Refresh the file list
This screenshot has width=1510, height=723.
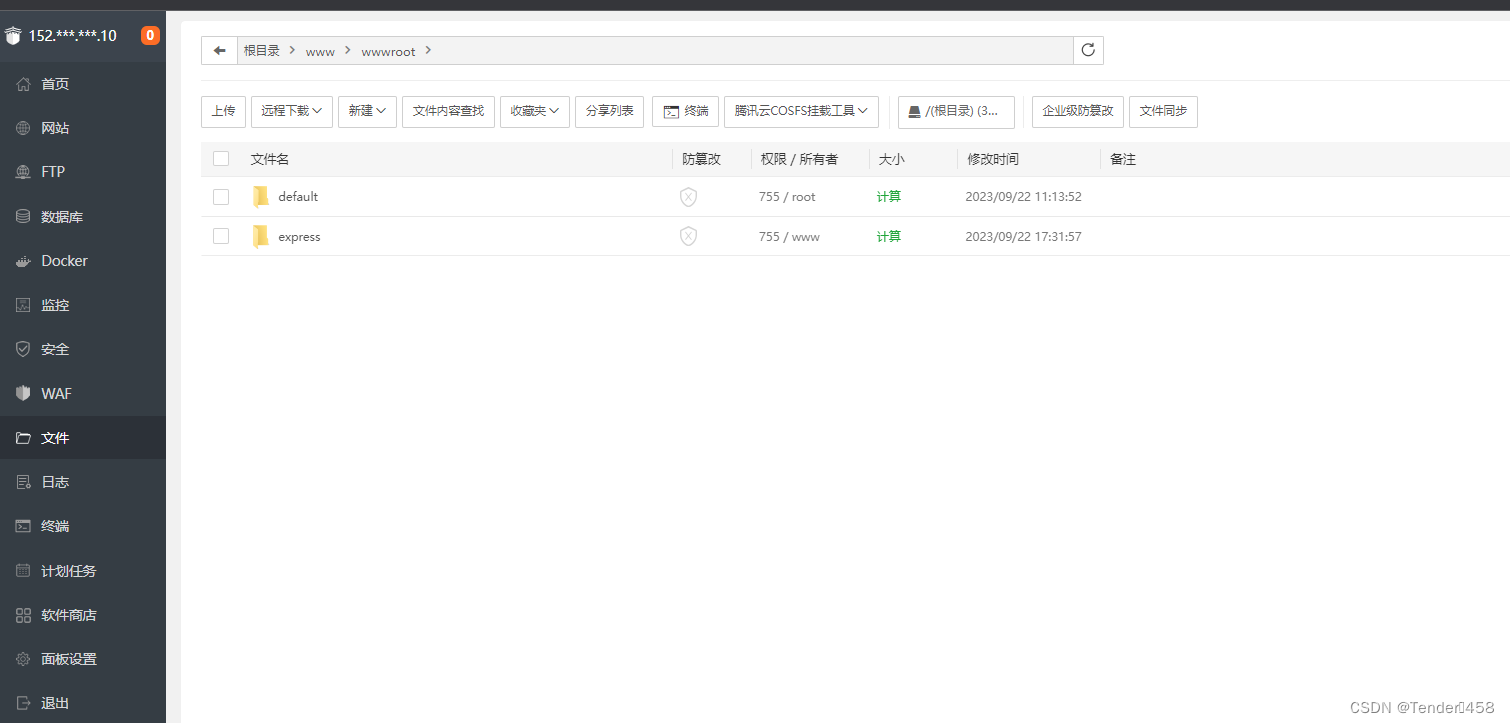[x=1088, y=50]
